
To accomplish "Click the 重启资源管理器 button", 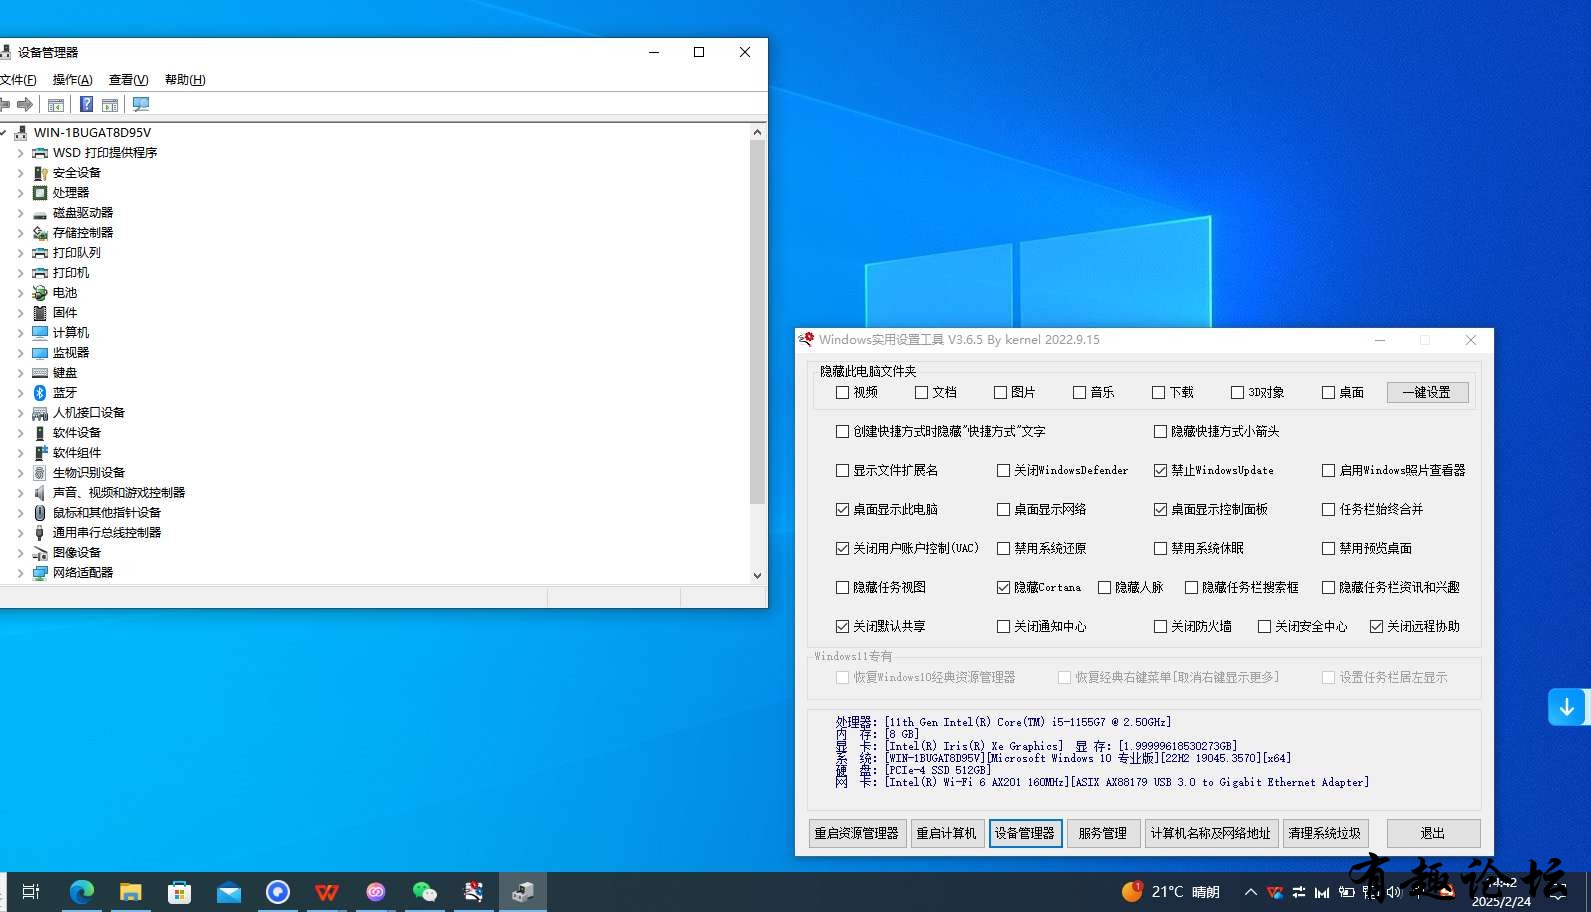I will [857, 833].
